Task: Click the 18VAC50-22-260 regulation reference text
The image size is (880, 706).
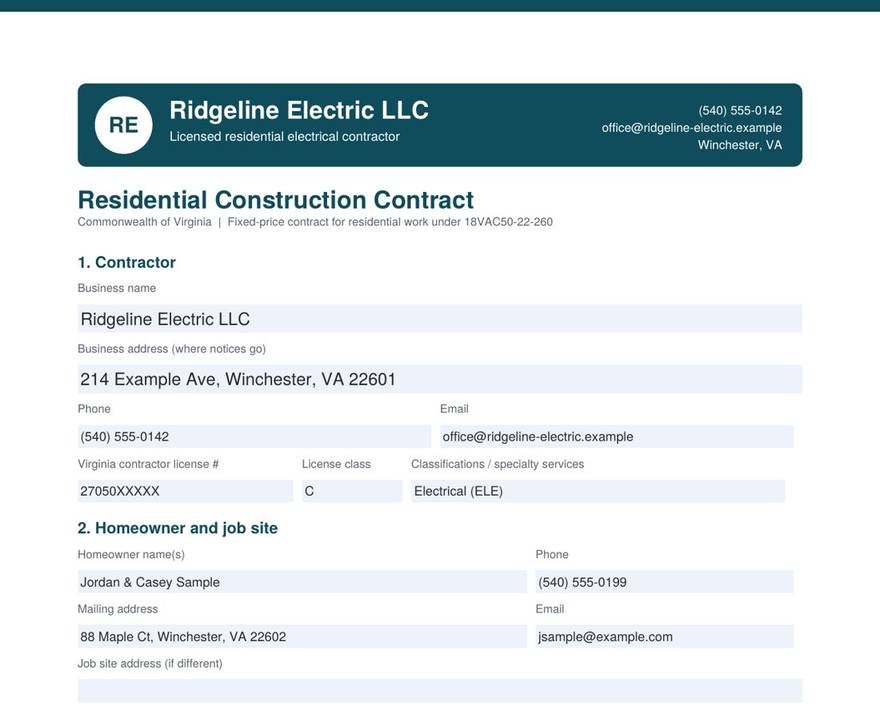Action: (508, 222)
